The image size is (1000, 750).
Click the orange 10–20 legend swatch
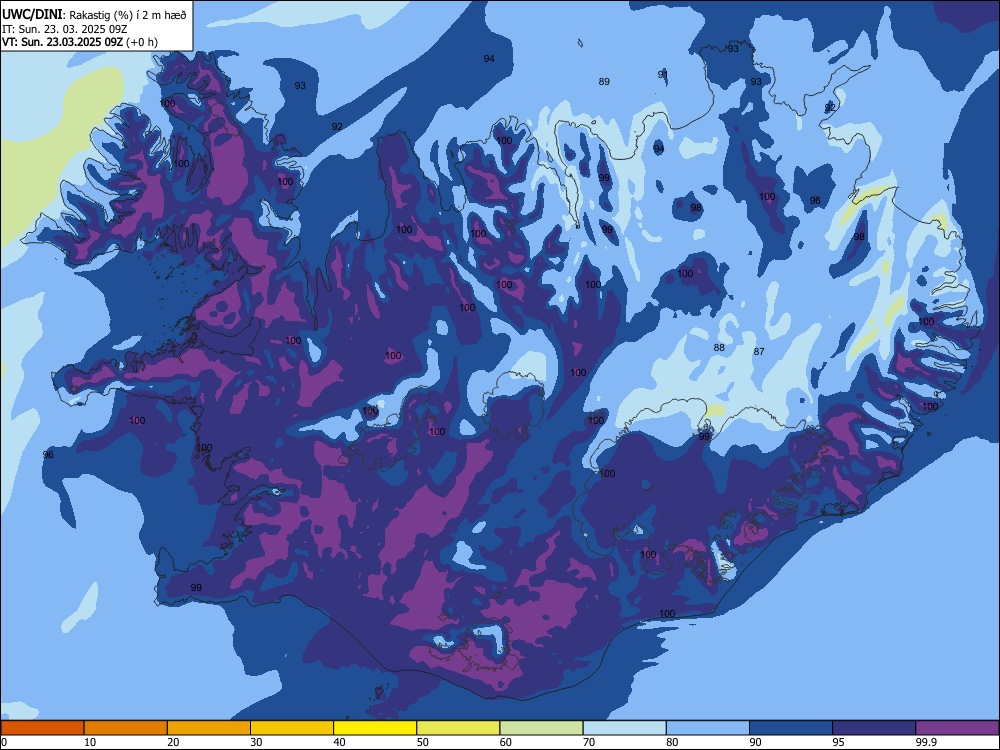[x=126, y=728]
